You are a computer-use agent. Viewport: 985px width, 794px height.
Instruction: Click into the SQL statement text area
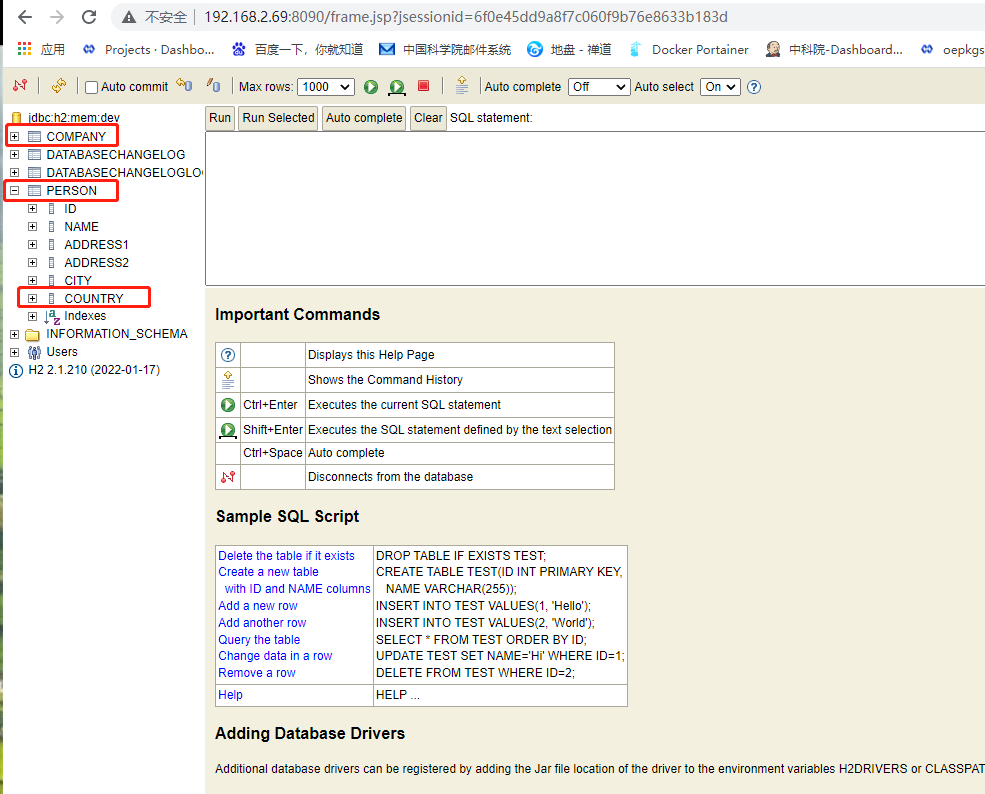595,209
